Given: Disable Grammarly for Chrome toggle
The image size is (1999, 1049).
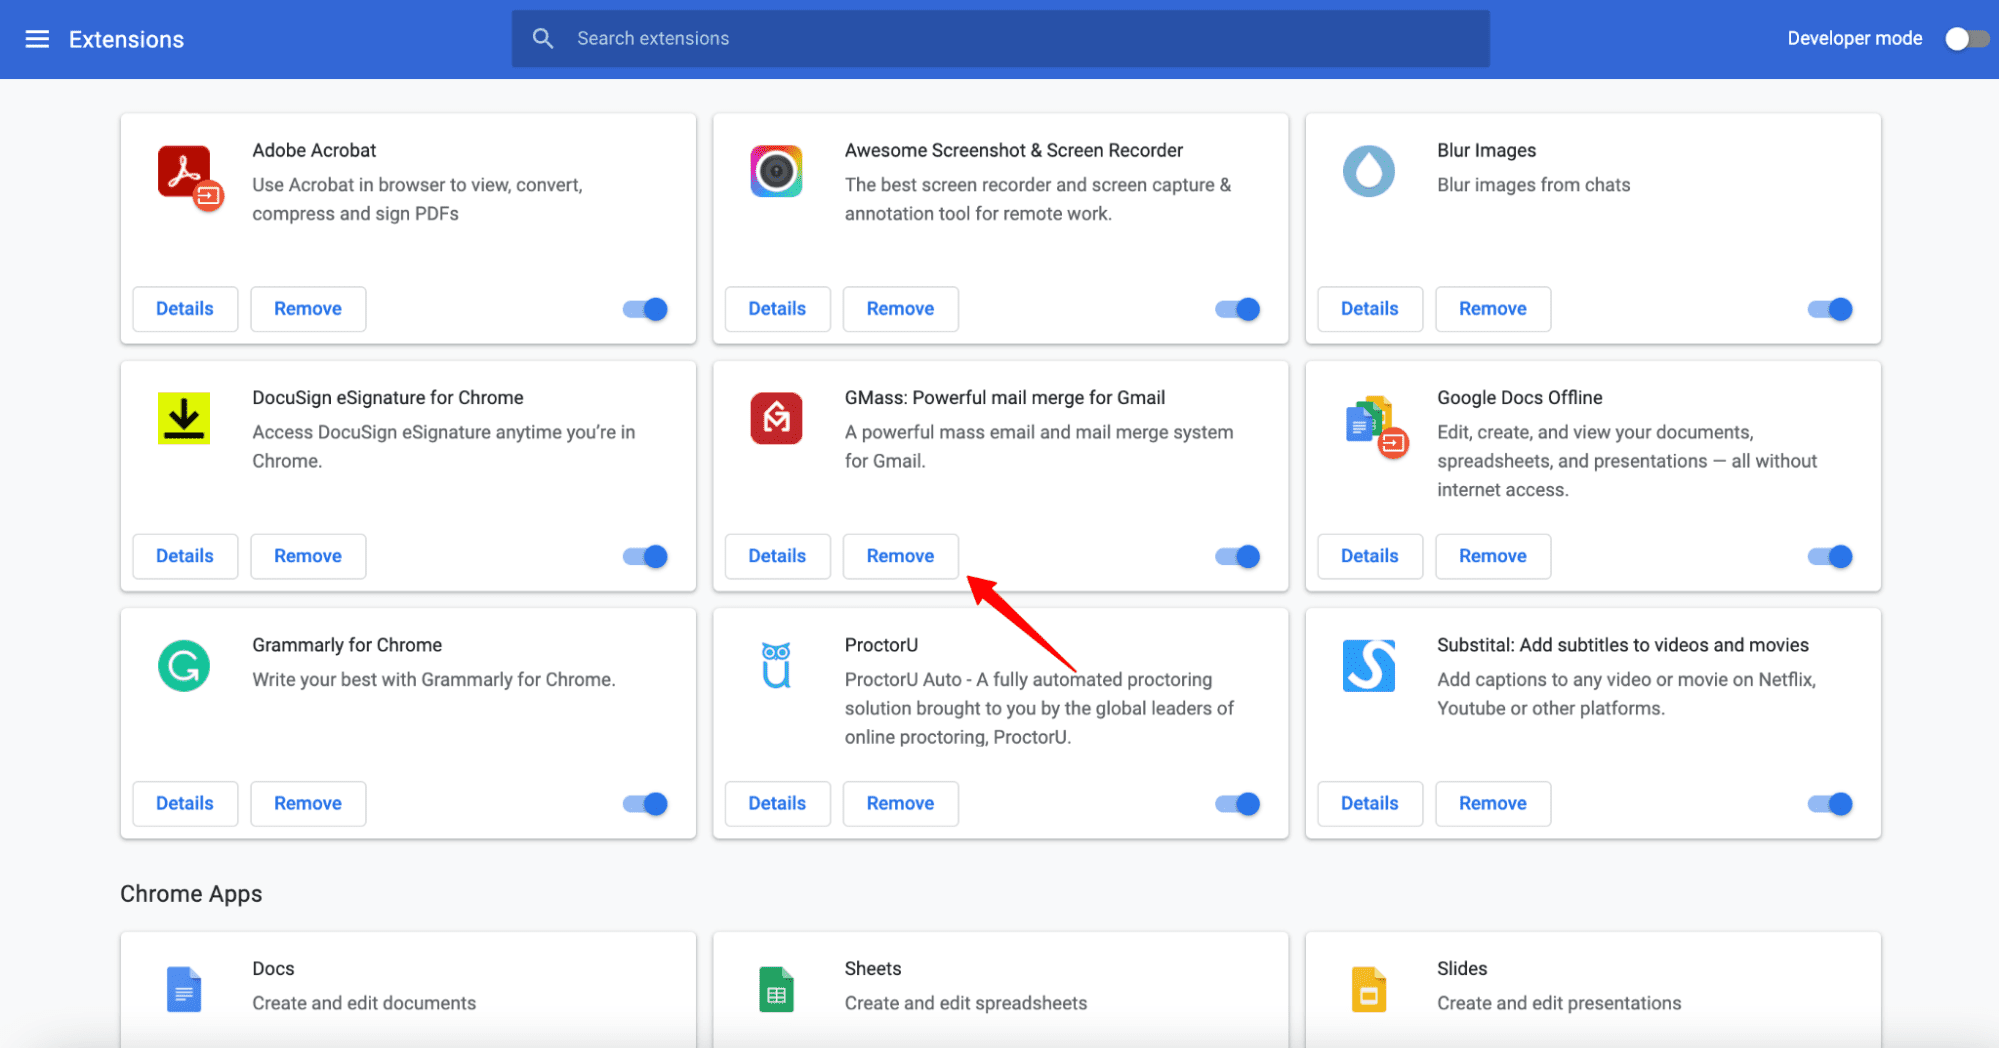Looking at the screenshot, I should click(x=645, y=804).
